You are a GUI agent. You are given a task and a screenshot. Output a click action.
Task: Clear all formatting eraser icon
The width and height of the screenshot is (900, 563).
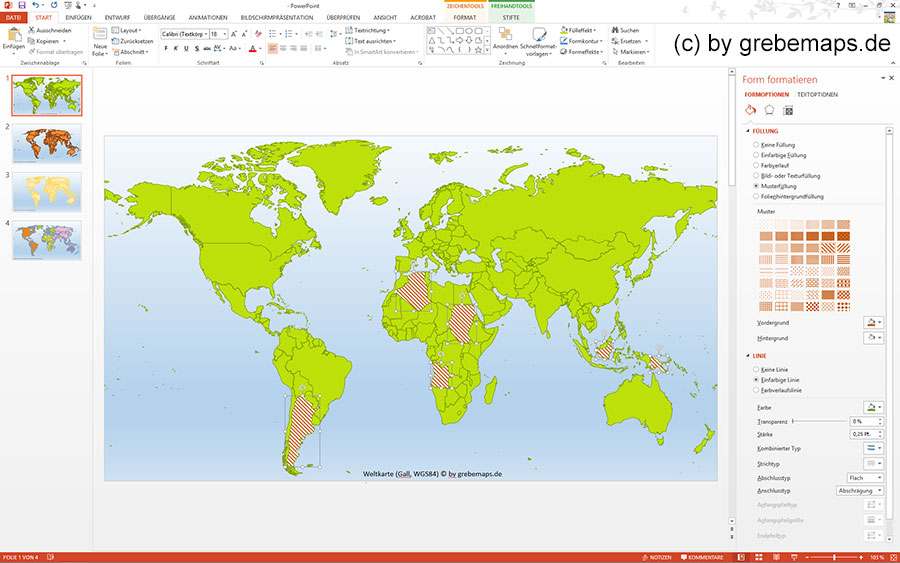[258, 34]
